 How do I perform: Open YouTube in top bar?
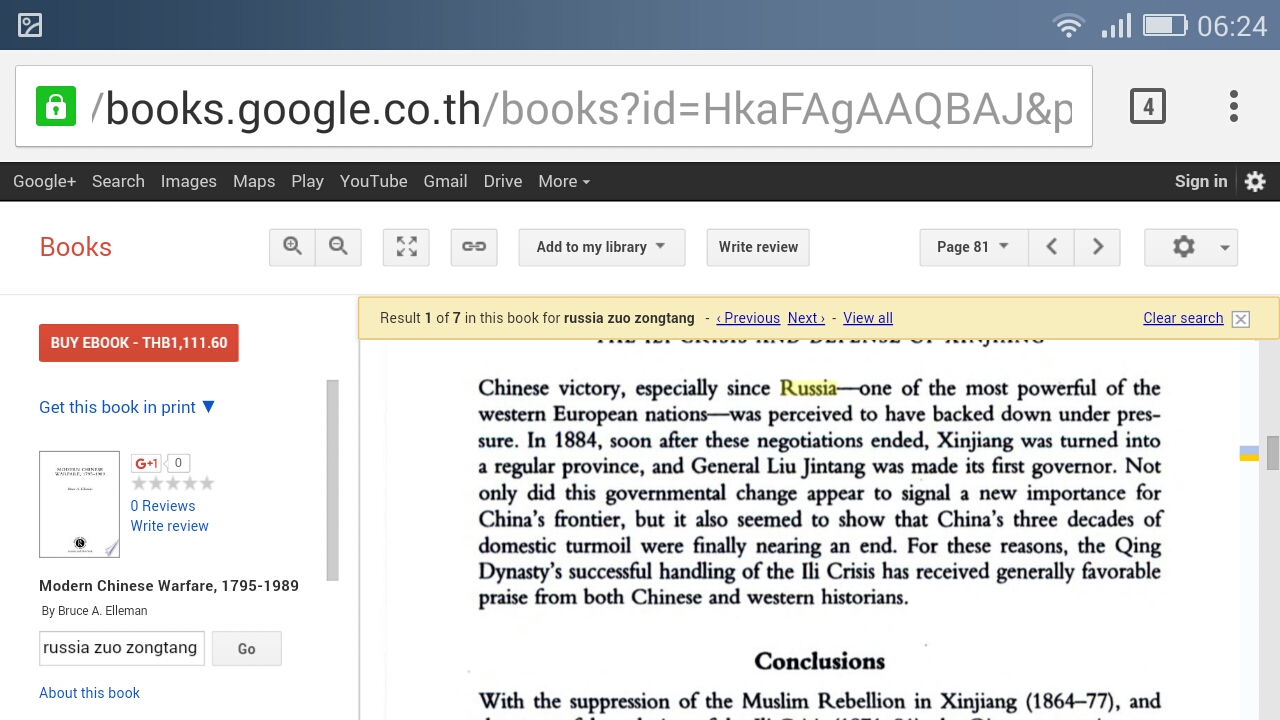(x=373, y=181)
